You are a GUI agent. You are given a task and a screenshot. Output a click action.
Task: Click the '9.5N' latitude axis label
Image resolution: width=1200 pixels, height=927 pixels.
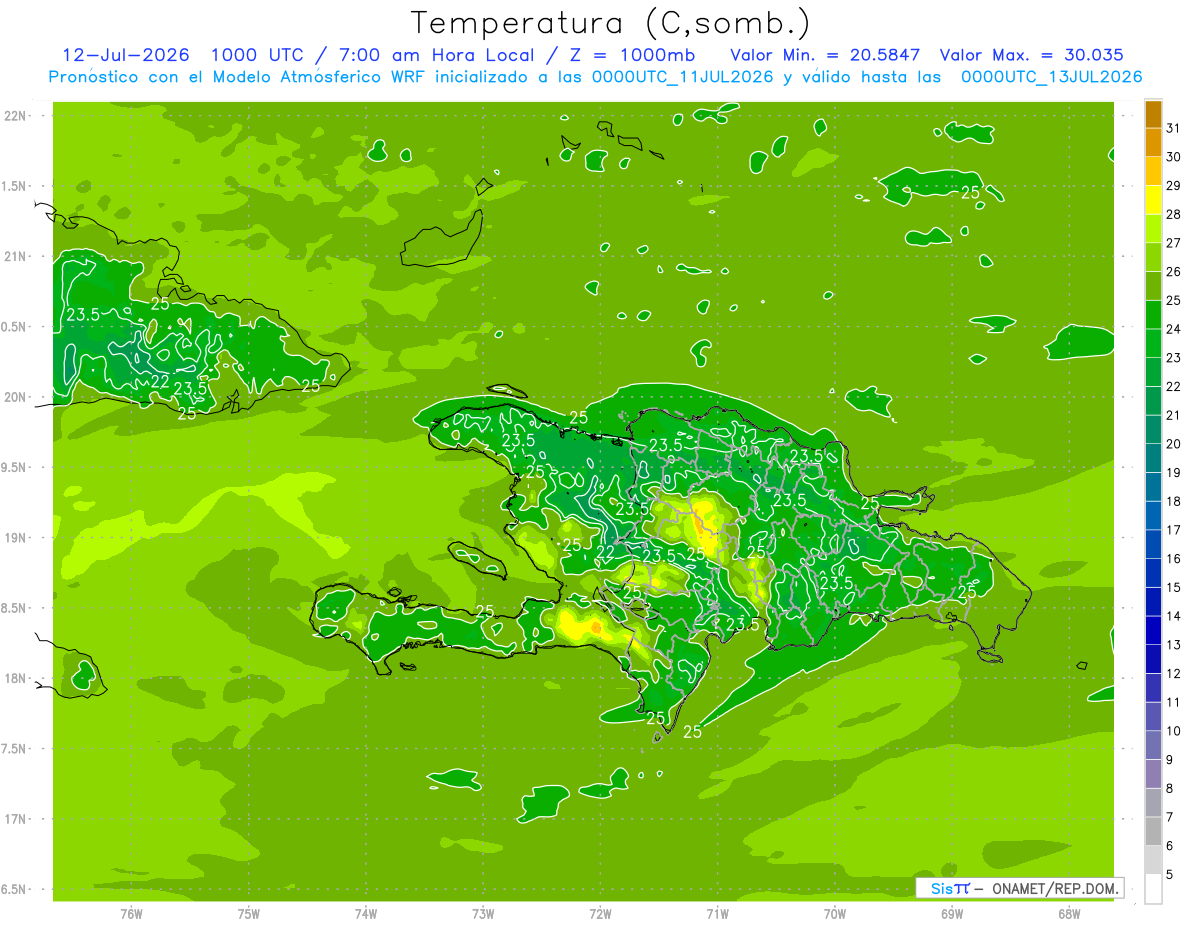click(x=14, y=468)
